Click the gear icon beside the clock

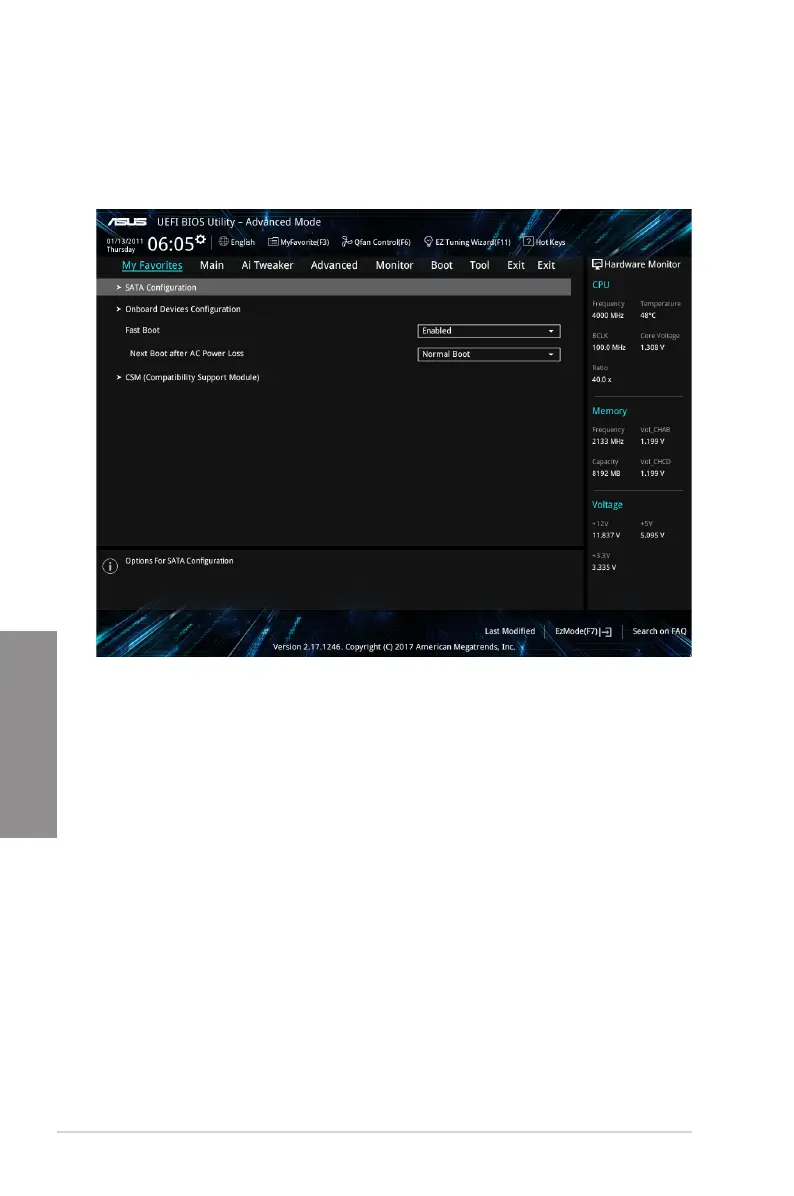pyautogui.click(x=201, y=239)
